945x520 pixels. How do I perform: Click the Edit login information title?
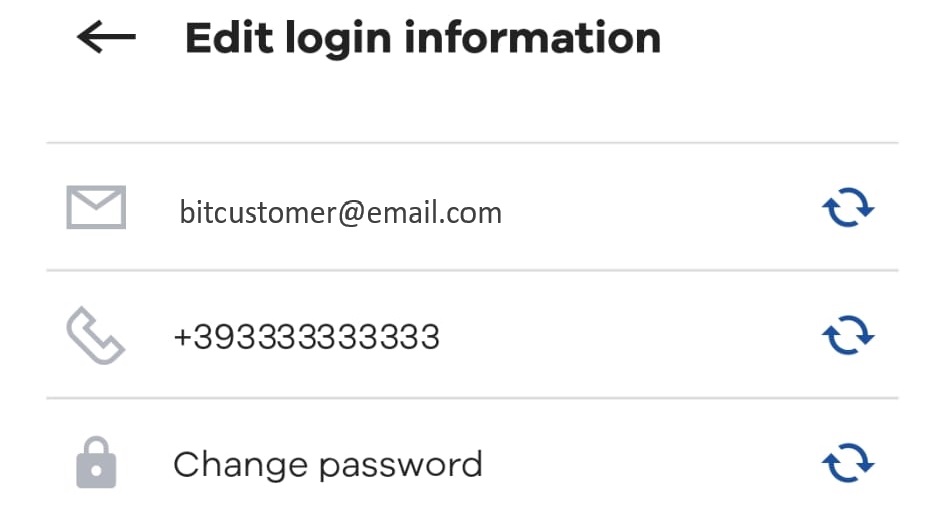[423, 38]
